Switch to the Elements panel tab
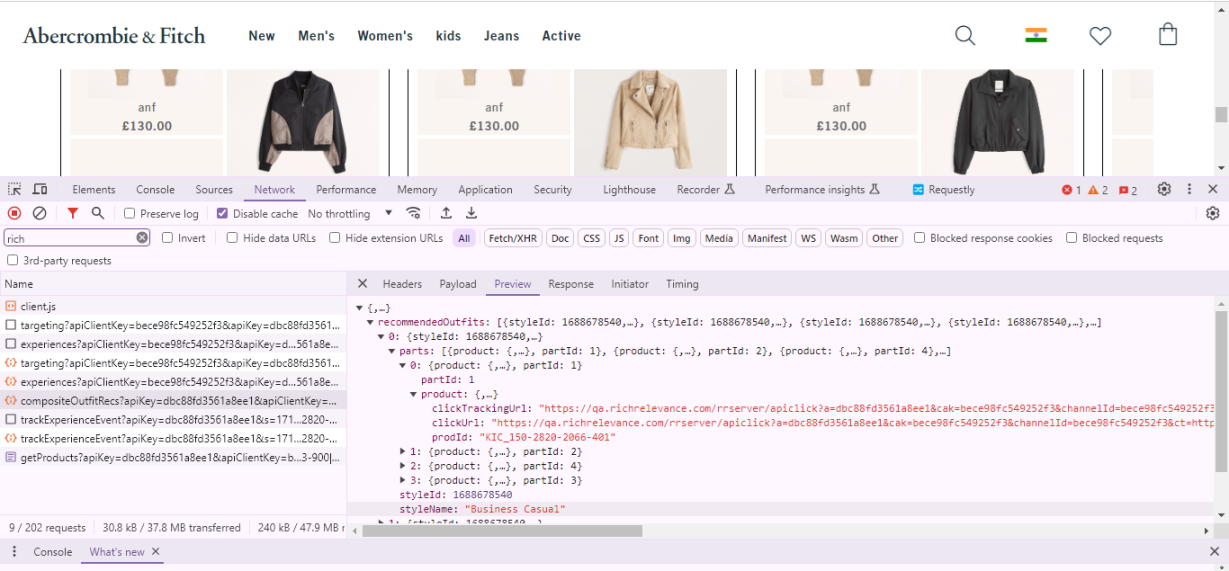Image resolution: width=1229 pixels, height=571 pixels. (94, 190)
